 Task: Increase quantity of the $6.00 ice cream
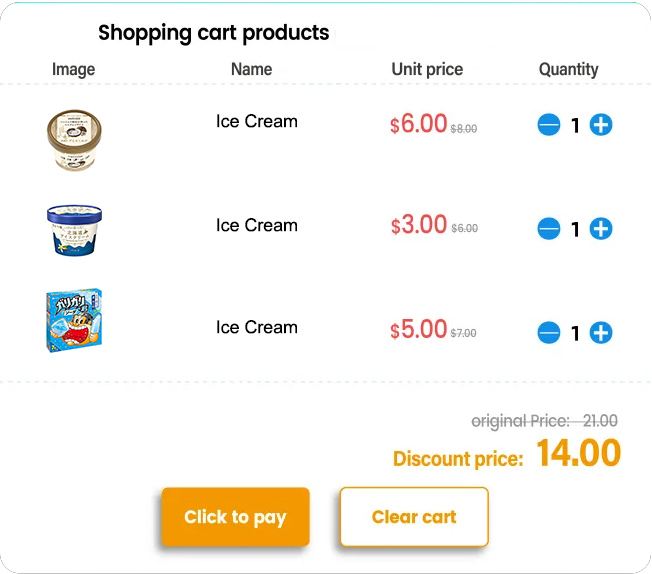tap(601, 124)
